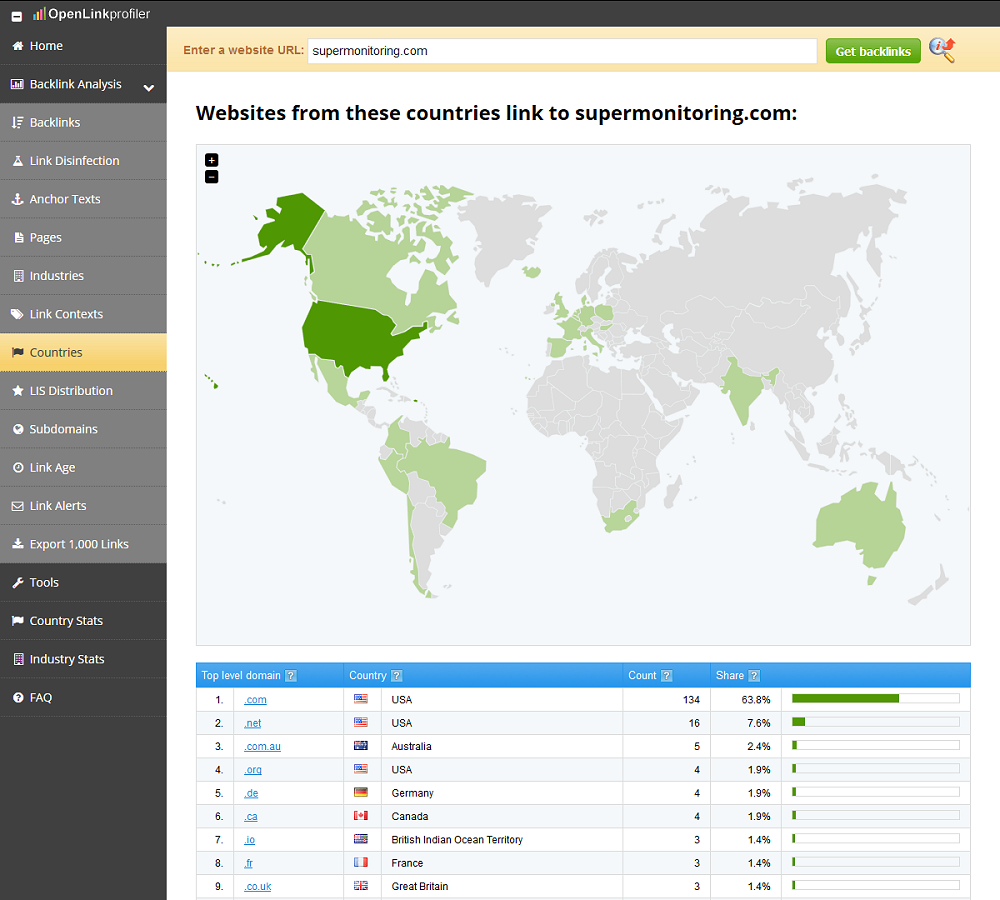Image resolution: width=1000 pixels, height=900 pixels.
Task: Click the France flag in row 8
Action: 361,862
